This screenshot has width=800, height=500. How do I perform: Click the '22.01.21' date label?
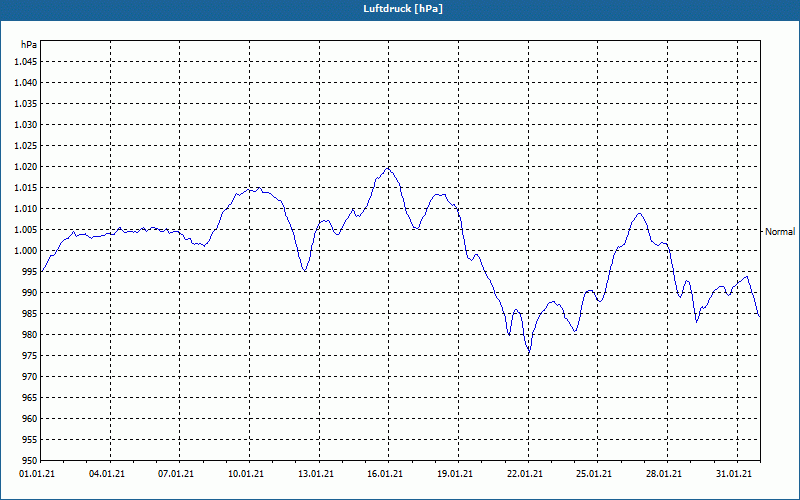(524, 474)
